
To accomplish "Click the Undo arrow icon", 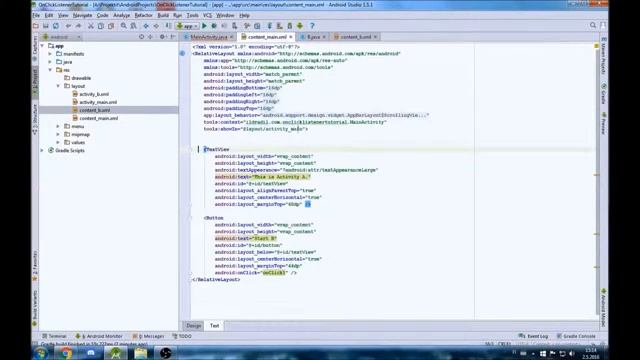I will pos(68,26).
